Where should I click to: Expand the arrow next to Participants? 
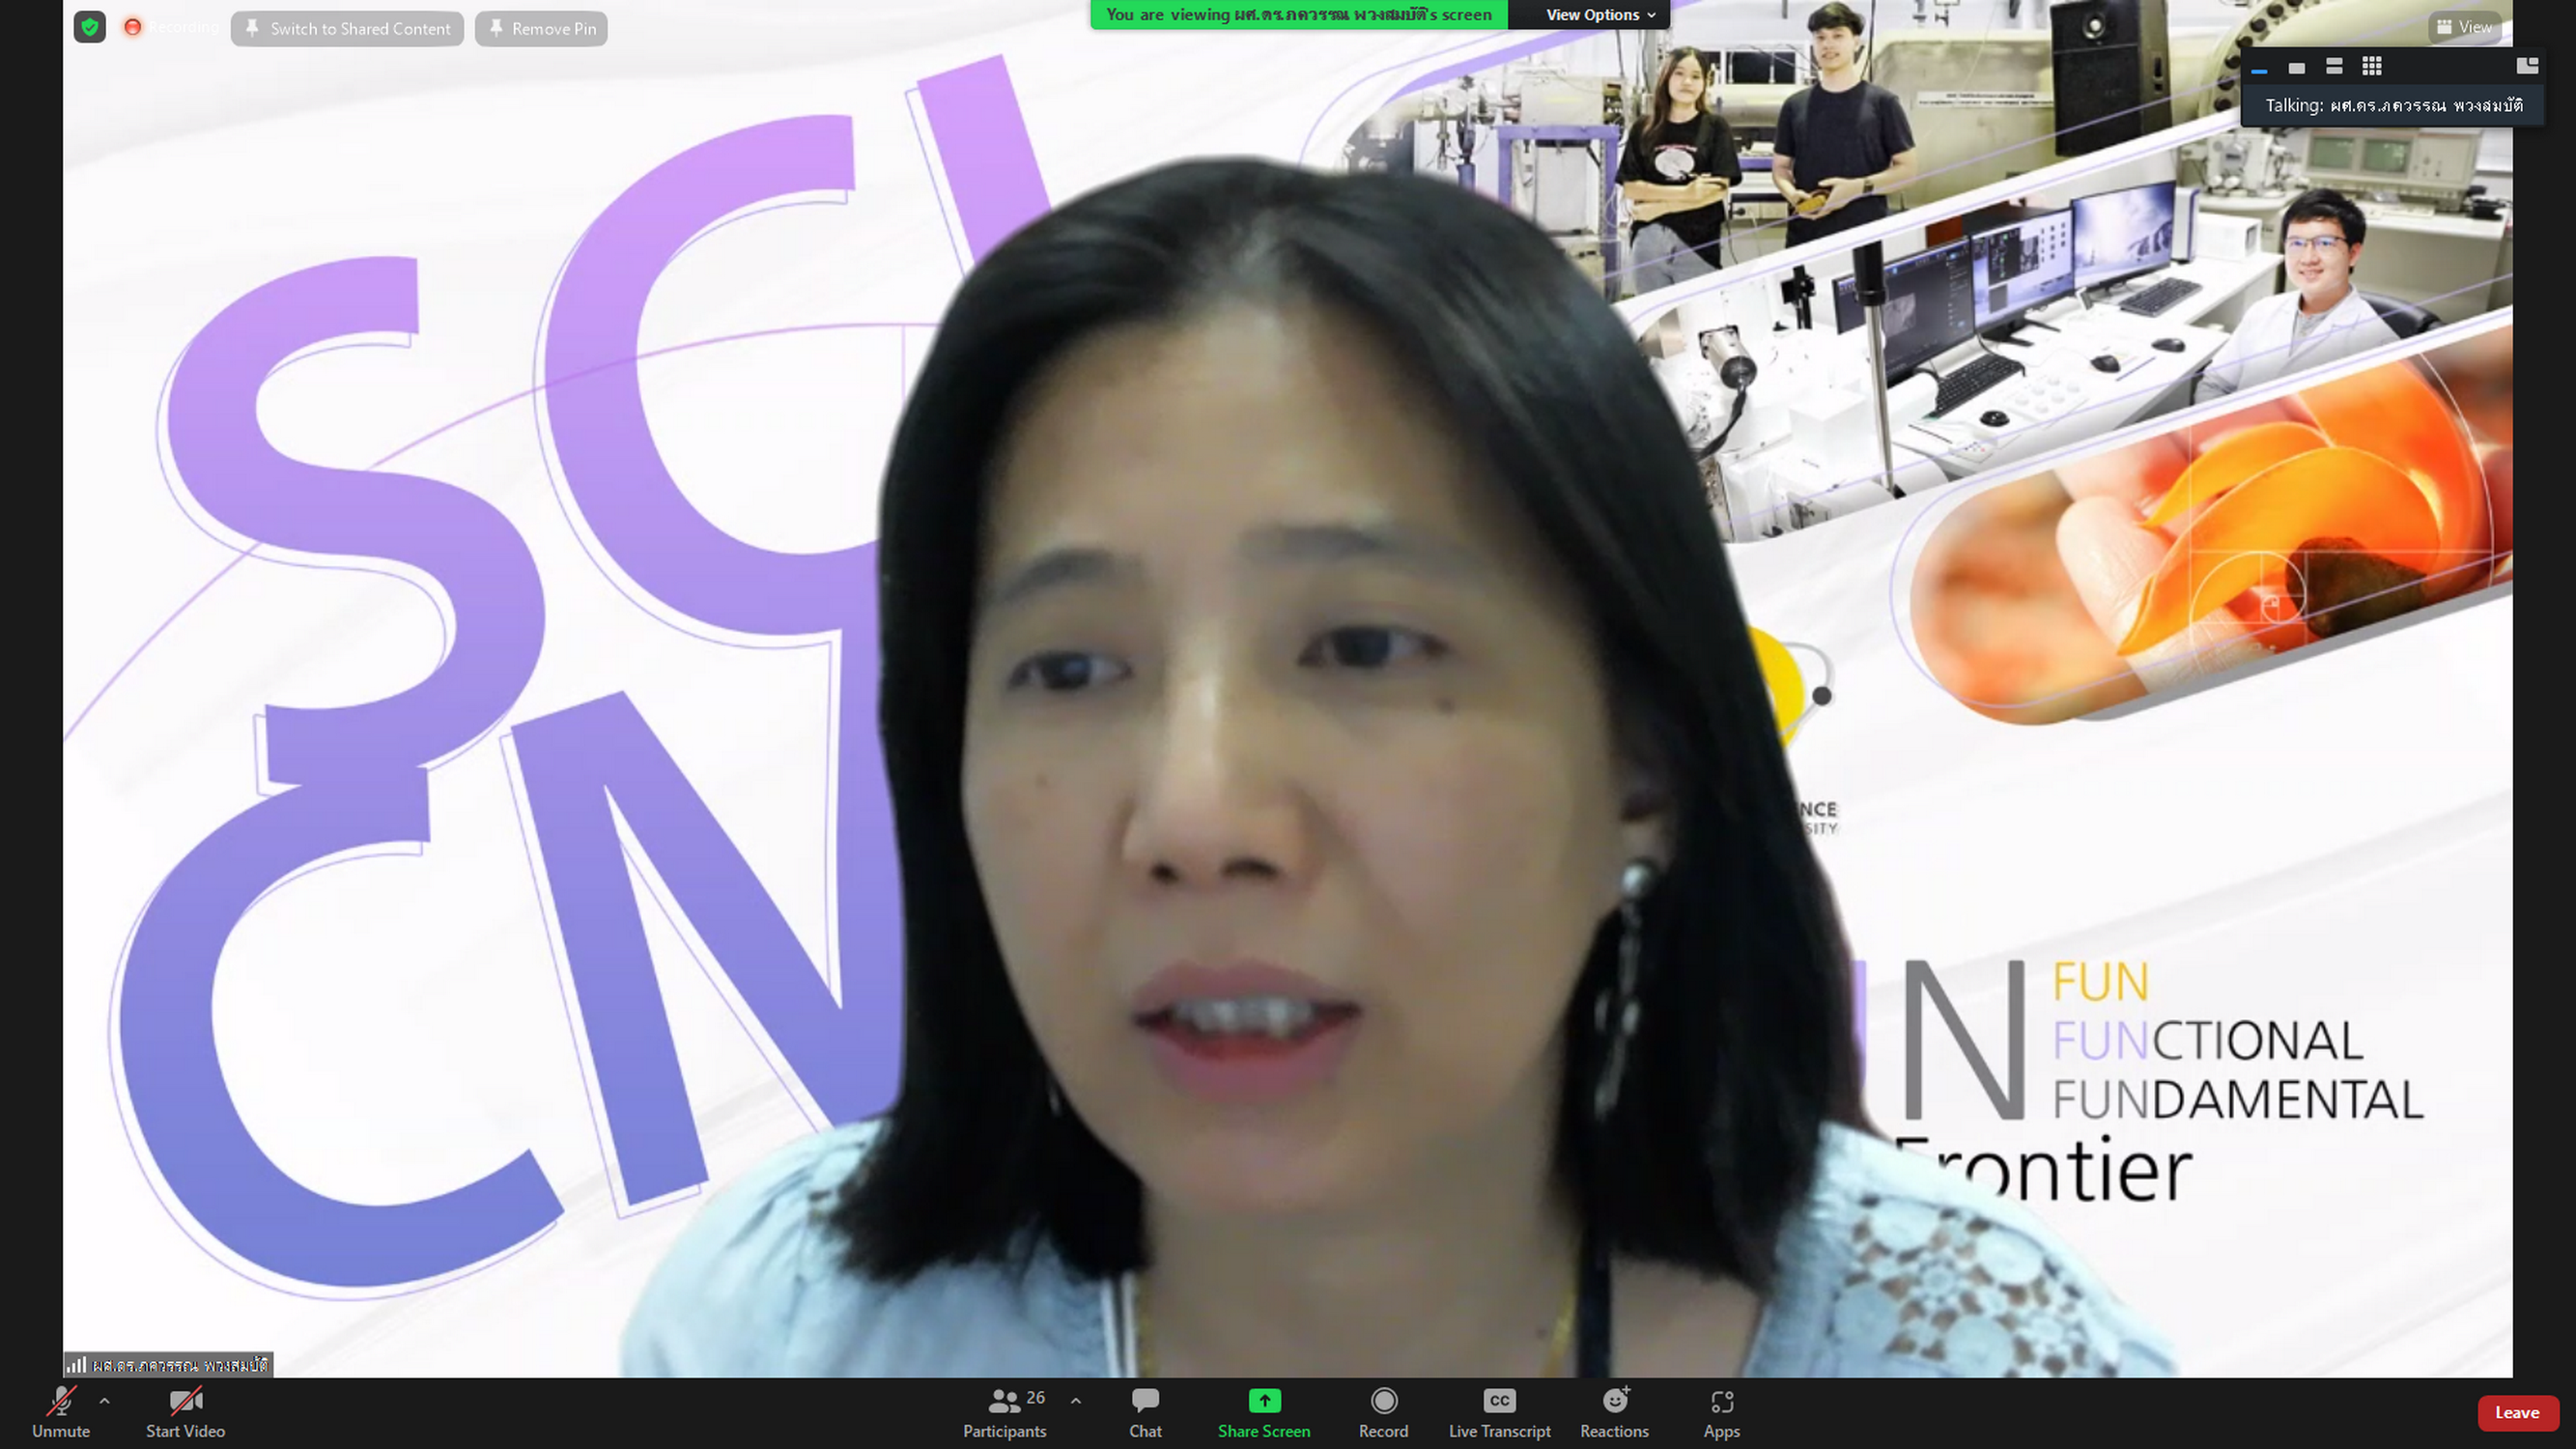[x=1075, y=1401]
